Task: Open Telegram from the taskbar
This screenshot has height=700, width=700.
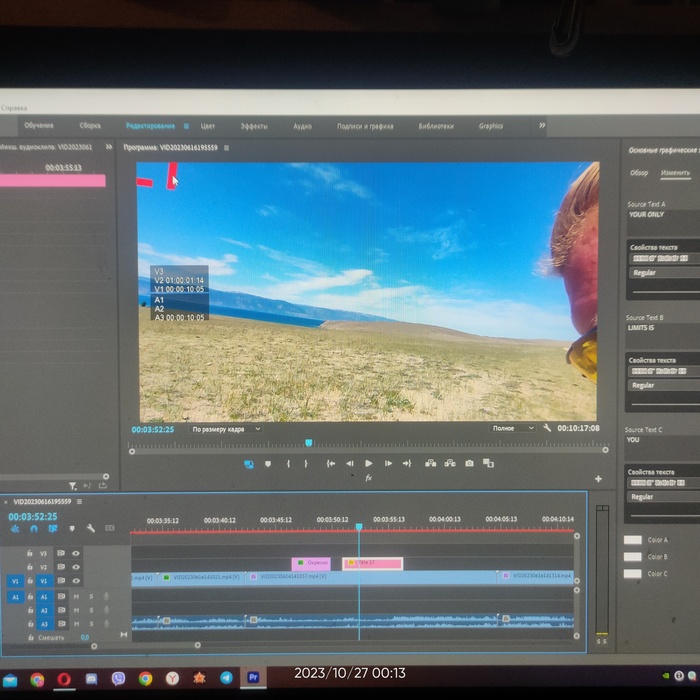Action: click(x=226, y=678)
